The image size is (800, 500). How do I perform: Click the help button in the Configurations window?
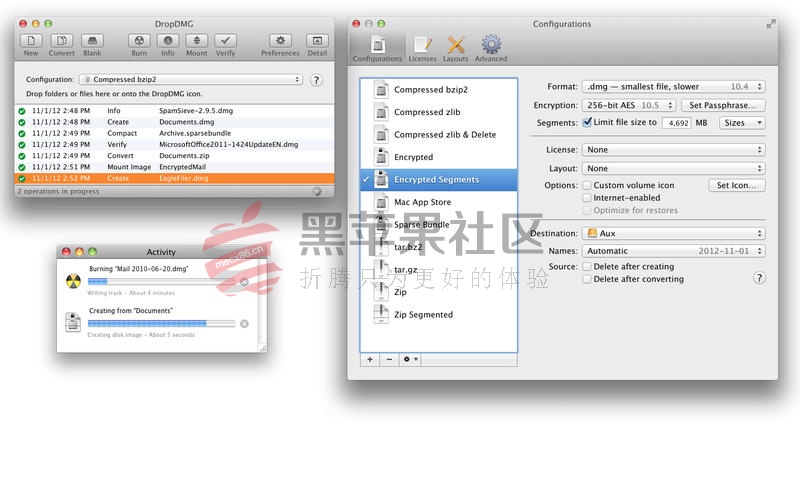pos(759,278)
